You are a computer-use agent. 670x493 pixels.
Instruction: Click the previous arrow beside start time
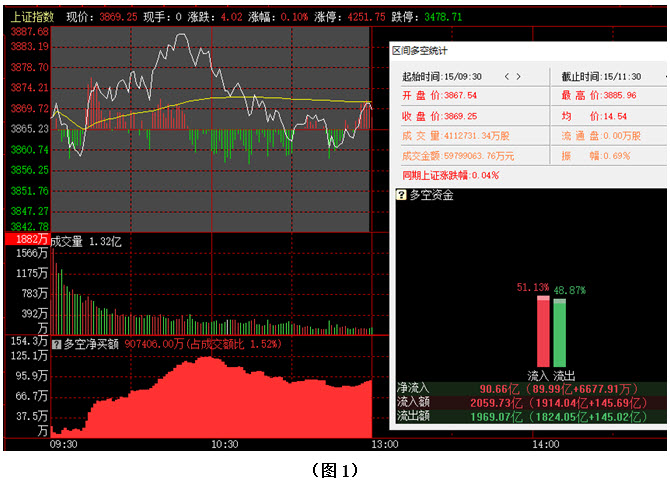(507, 76)
